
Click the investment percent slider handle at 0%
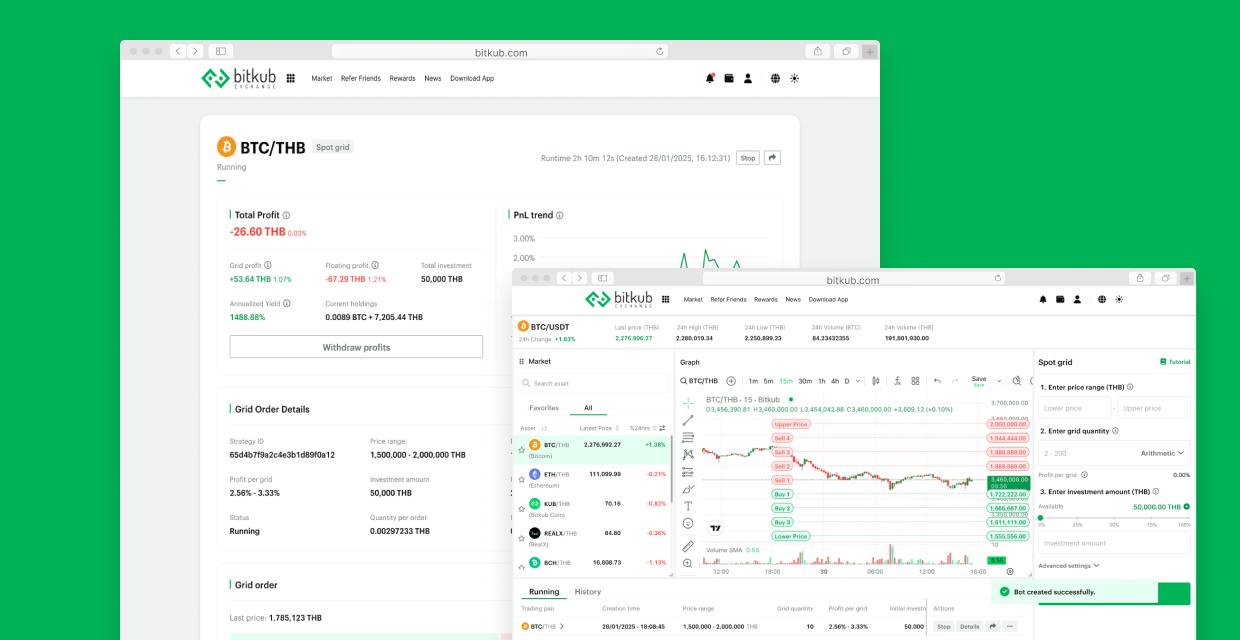click(x=1041, y=518)
